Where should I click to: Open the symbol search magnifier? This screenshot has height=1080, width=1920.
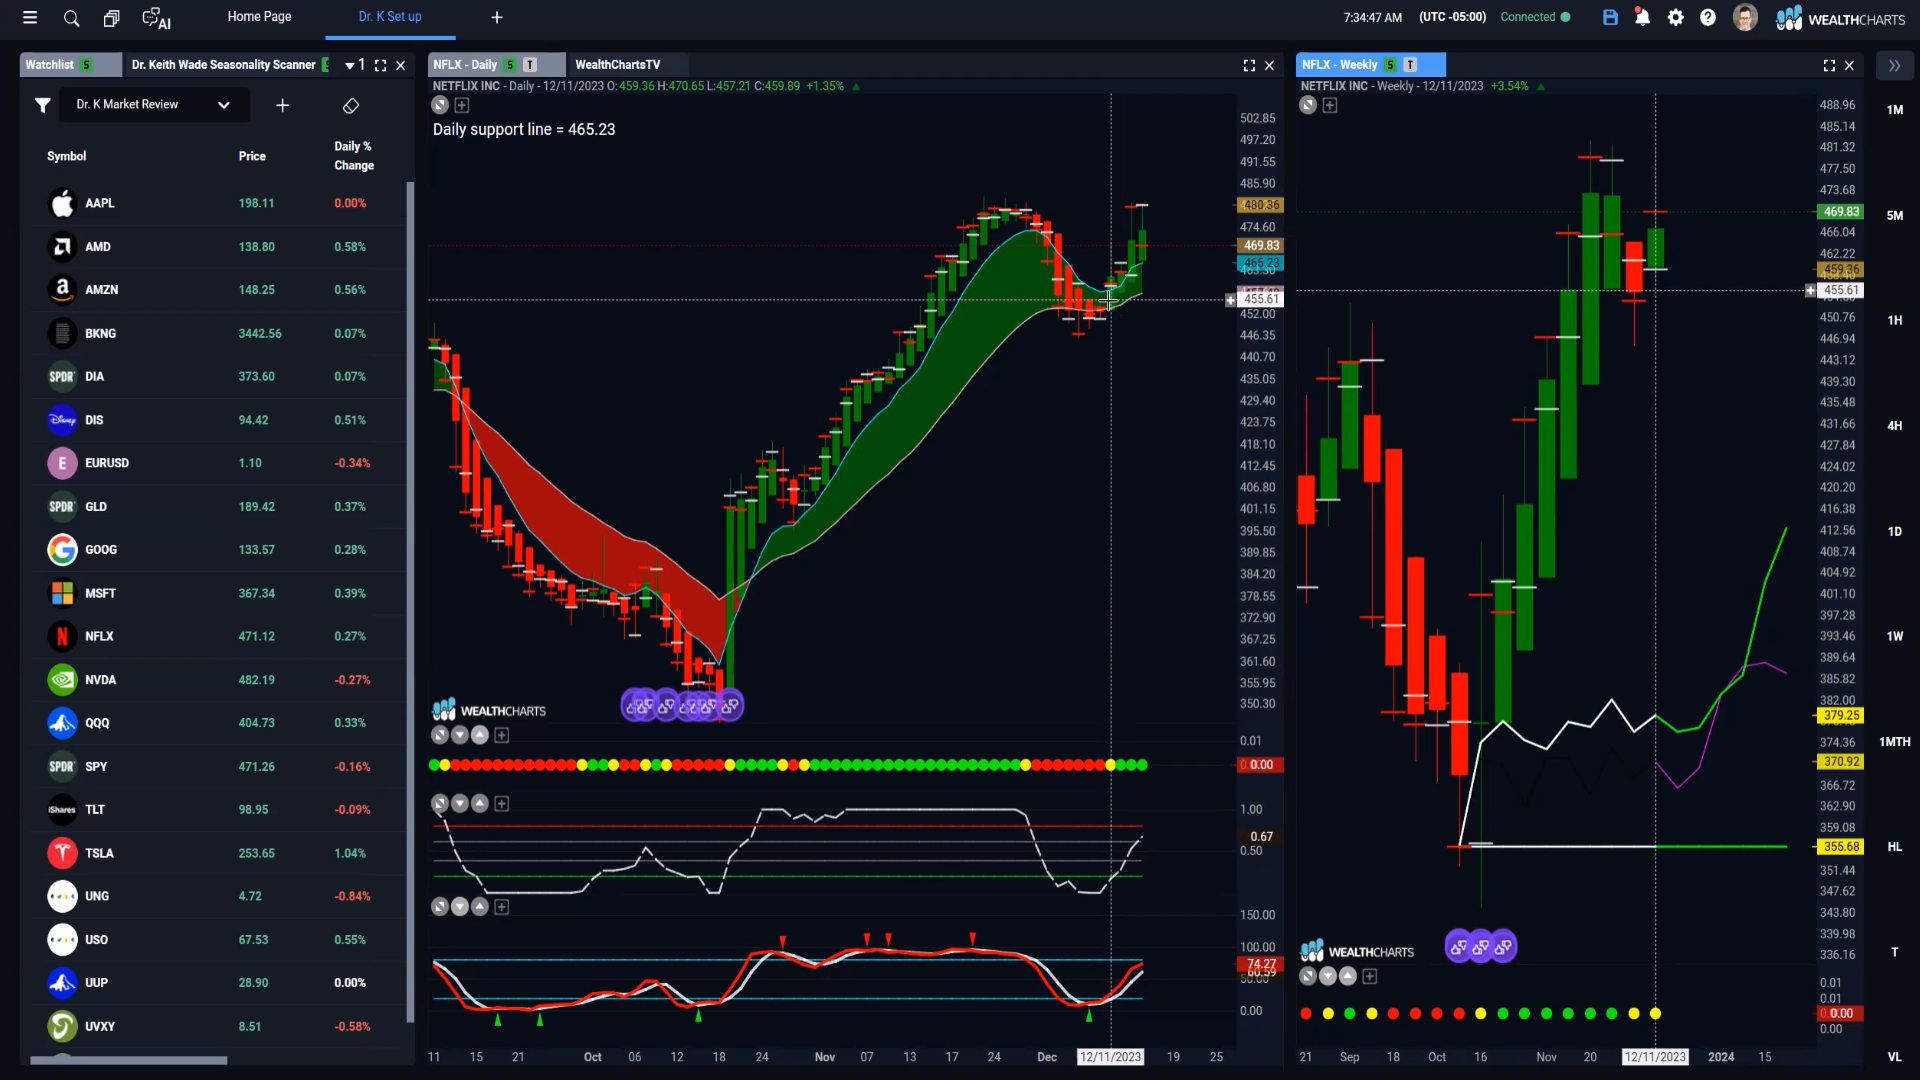(71, 17)
